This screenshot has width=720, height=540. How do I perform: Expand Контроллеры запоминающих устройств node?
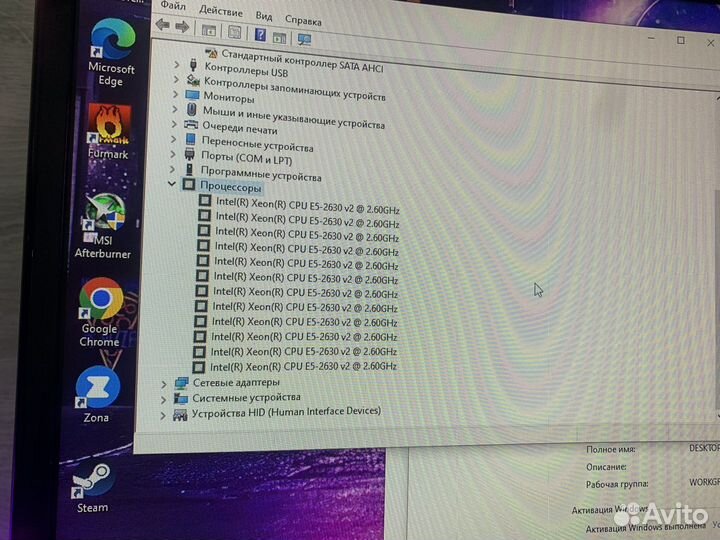point(176,79)
